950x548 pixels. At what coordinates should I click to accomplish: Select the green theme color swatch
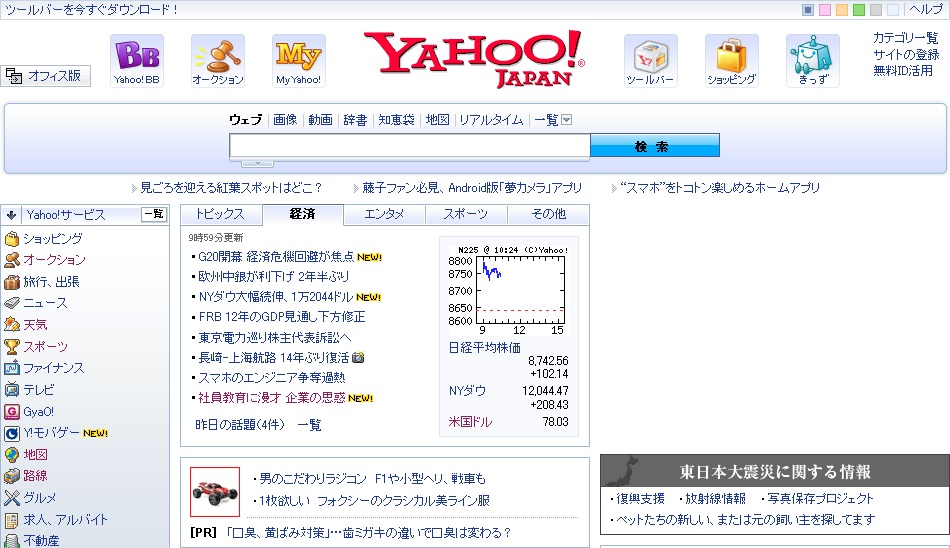click(x=859, y=10)
